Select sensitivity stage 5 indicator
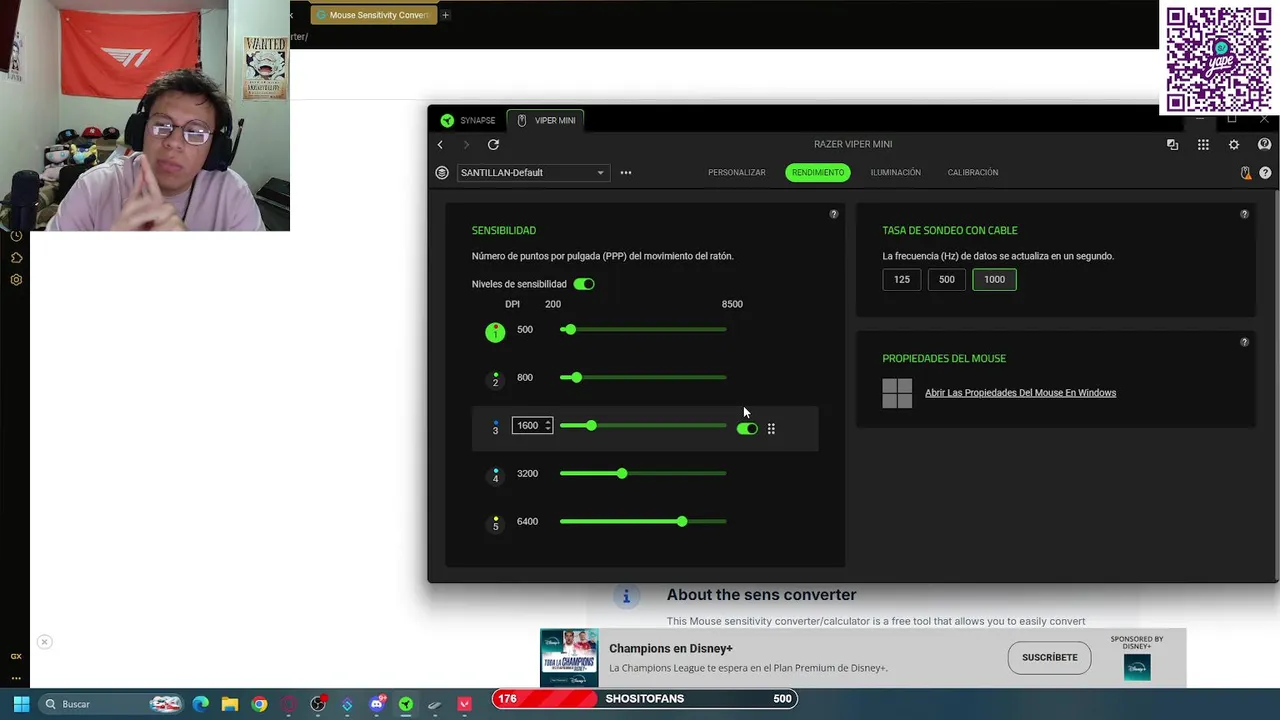The image size is (1280, 720). [x=495, y=524]
